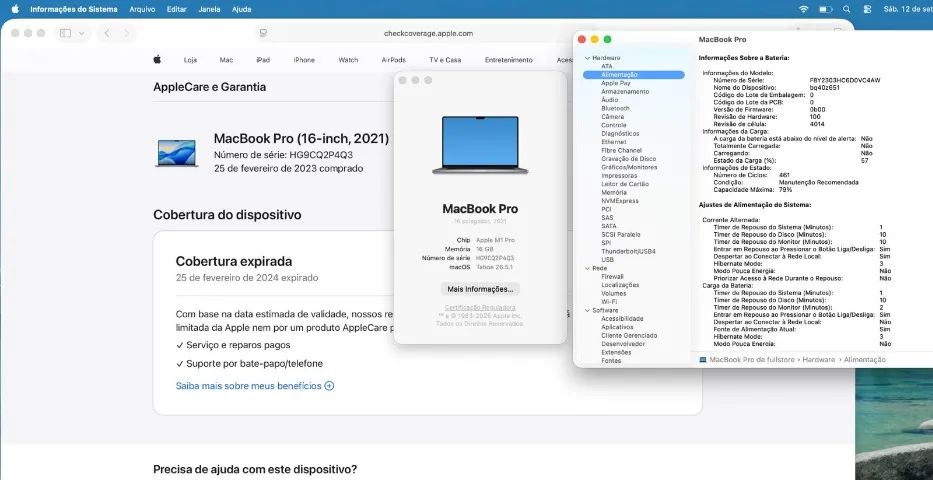Select Aplicativos under Software
Screen dimensions: 933x480
click(616, 327)
